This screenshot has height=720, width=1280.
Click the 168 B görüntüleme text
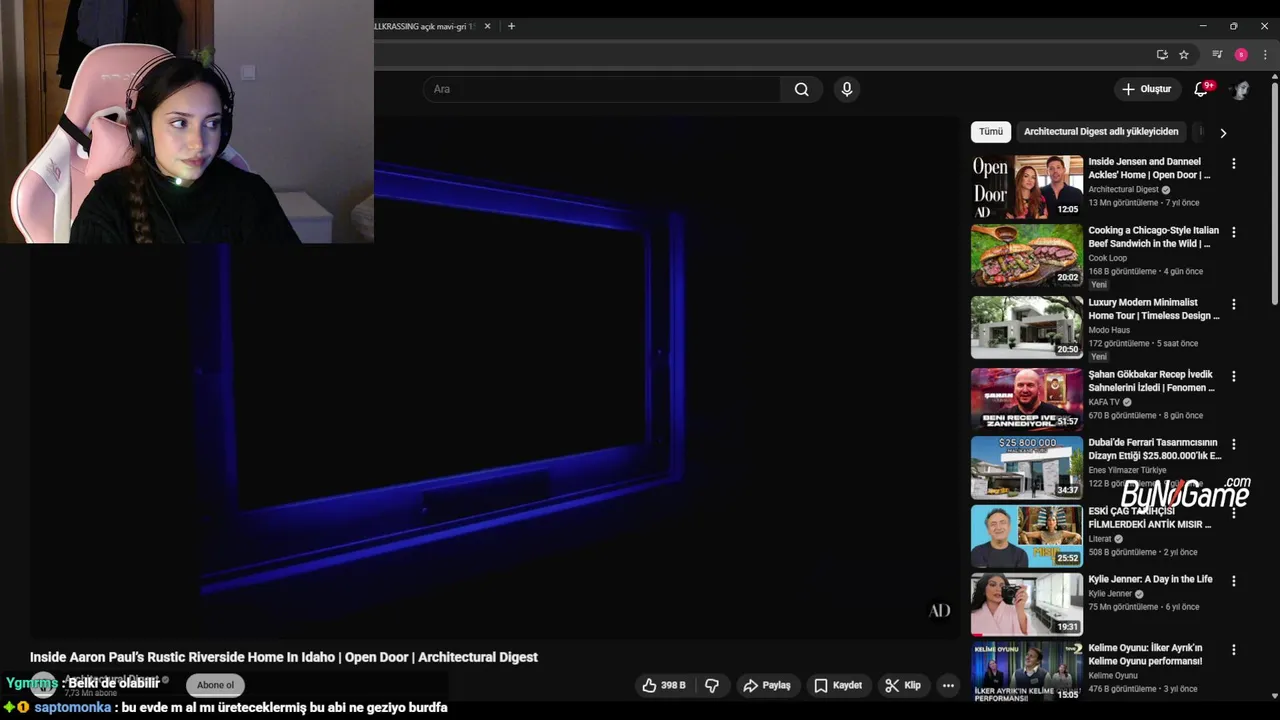pos(1124,271)
